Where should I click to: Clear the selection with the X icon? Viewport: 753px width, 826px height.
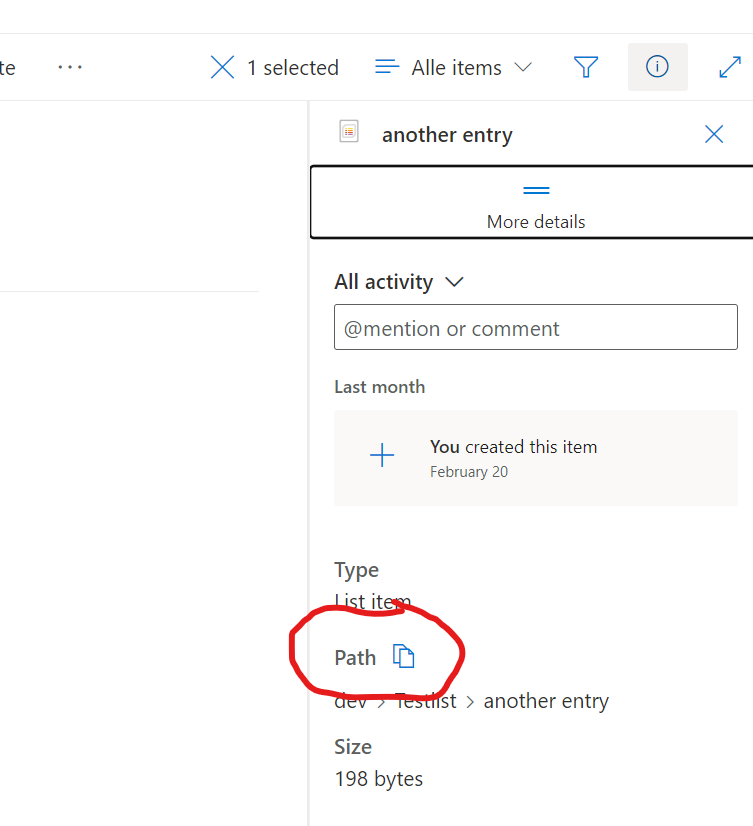click(x=222, y=67)
